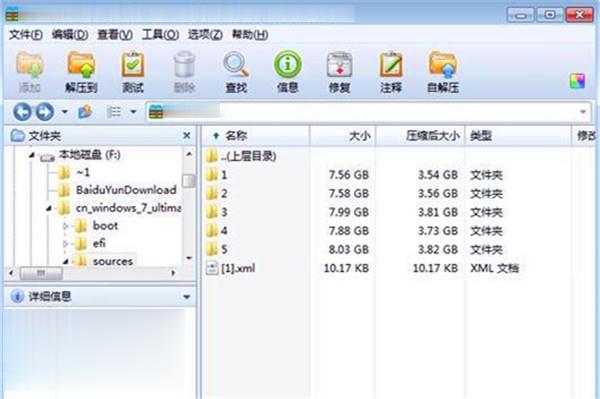This screenshot has width=600, height=399.
Task: Select BaiduYunDownload in the folder tree
Action: click(x=126, y=190)
